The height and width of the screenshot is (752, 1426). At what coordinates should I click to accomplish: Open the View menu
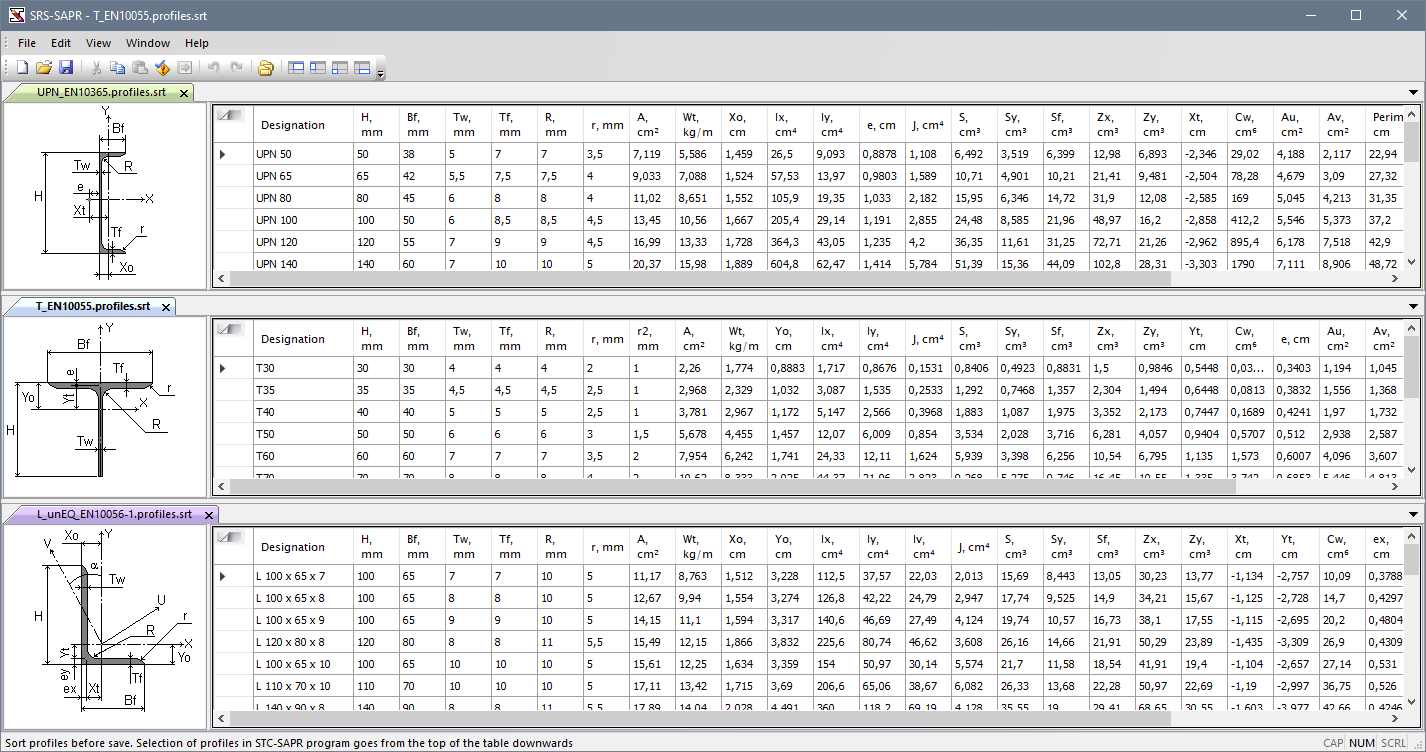(98, 43)
